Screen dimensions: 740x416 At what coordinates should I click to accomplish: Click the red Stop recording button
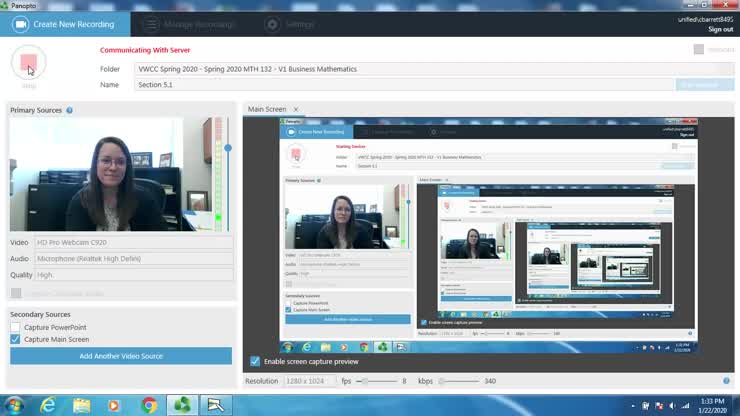[28, 64]
